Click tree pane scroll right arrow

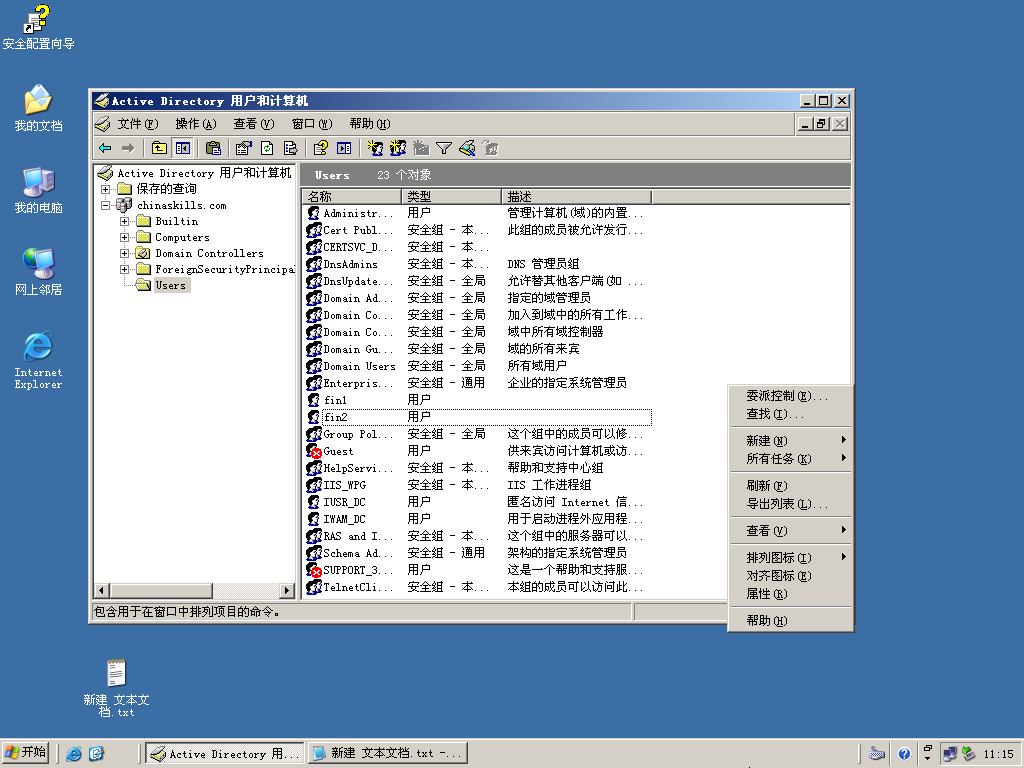tap(287, 590)
